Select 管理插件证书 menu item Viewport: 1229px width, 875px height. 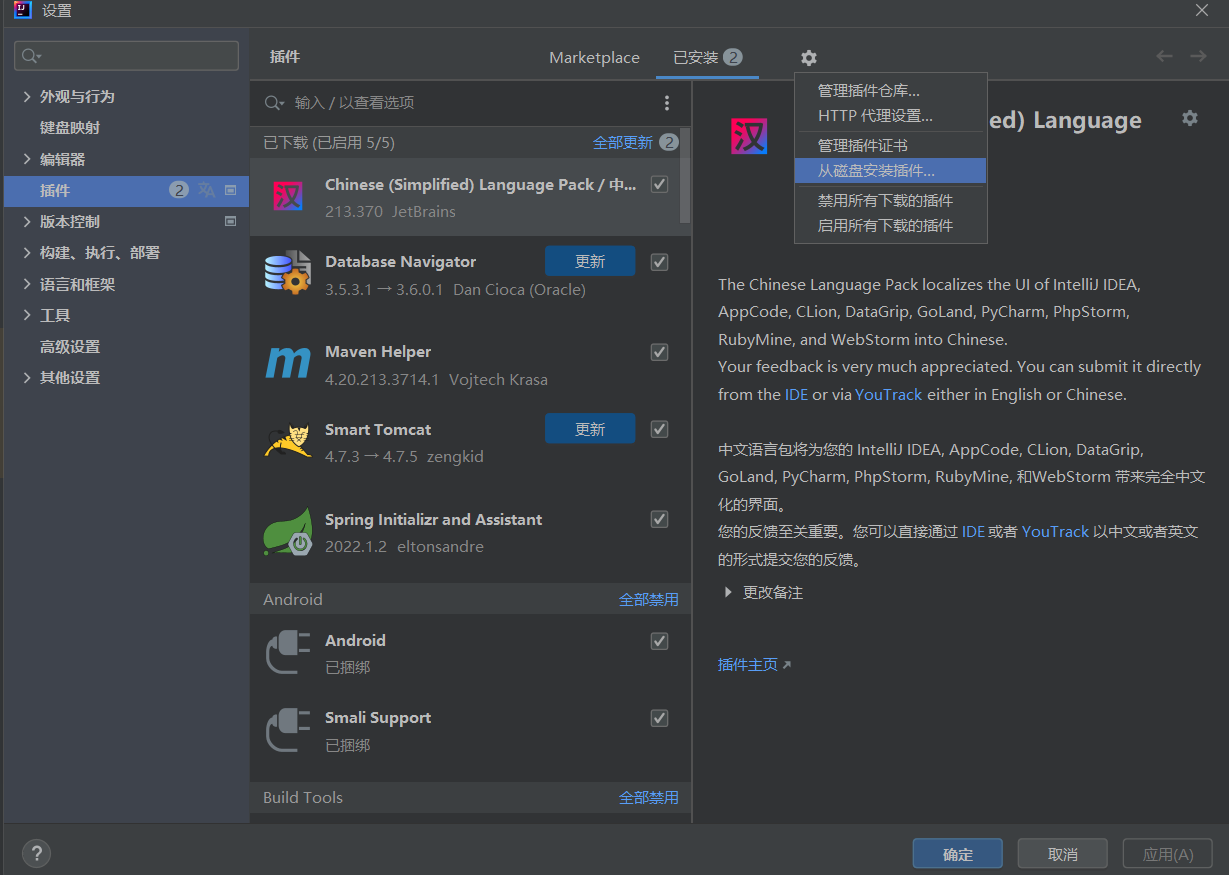[x=891, y=146]
